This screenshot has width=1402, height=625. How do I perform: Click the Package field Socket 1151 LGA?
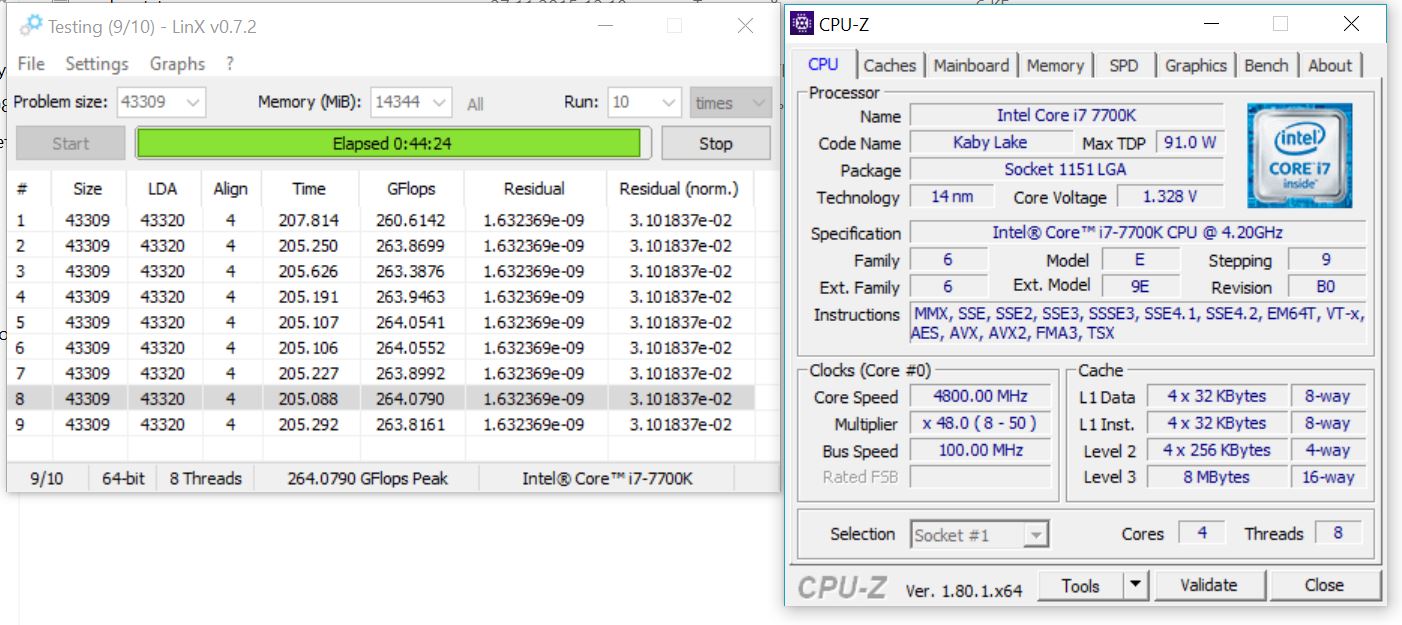click(x=1067, y=169)
